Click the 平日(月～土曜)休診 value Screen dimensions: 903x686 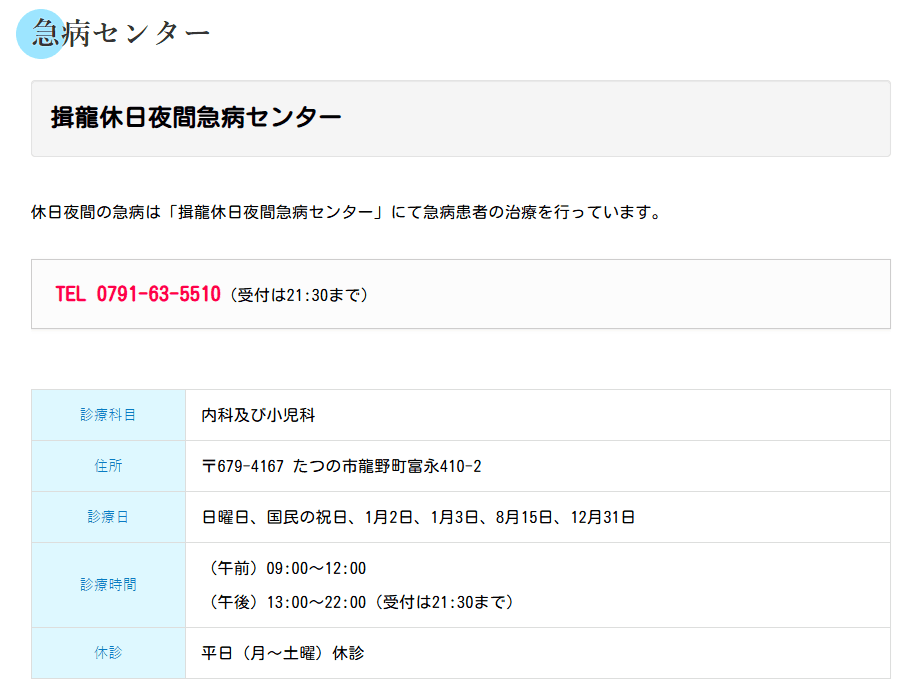point(283,653)
